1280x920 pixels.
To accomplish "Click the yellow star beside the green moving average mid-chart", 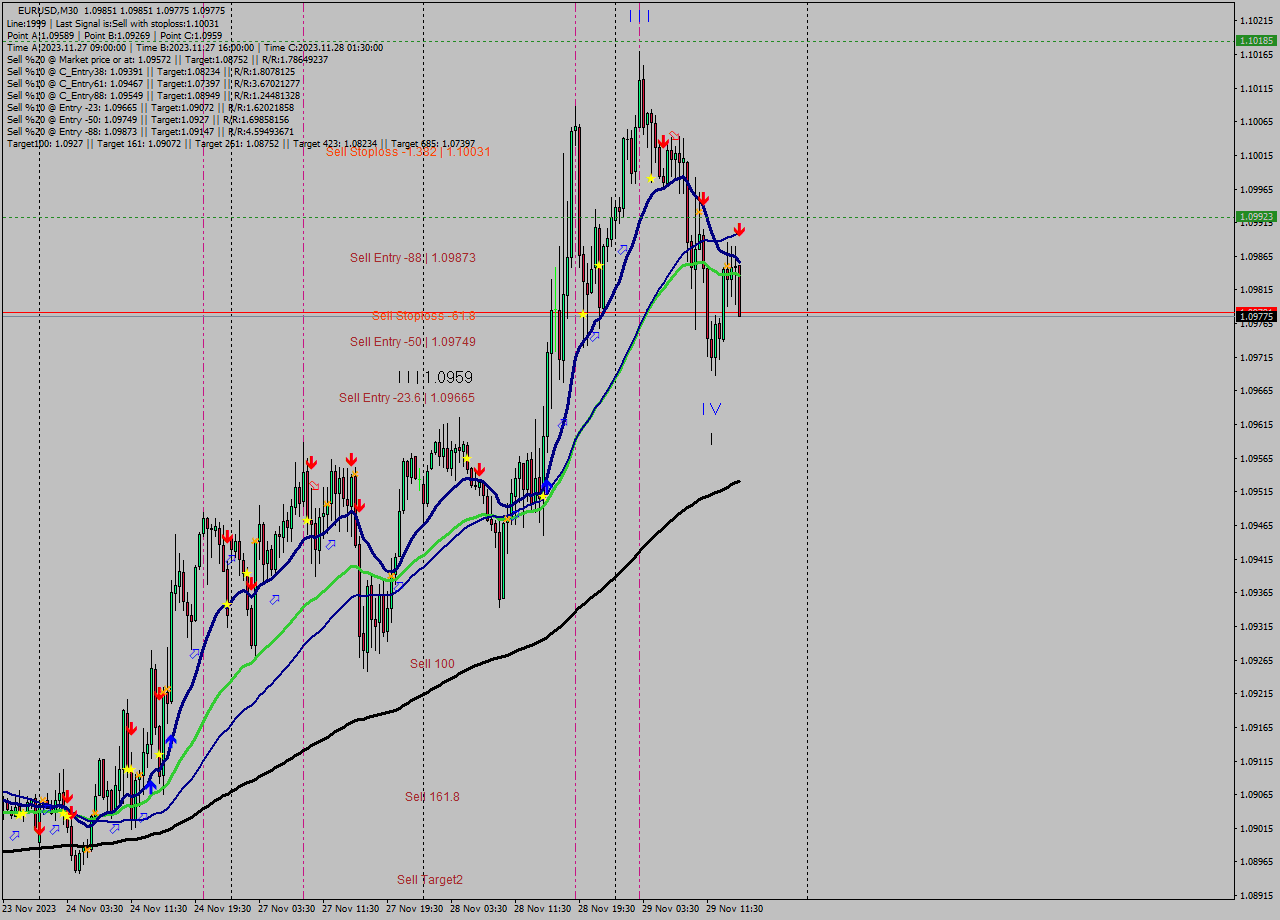I will coord(543,494).
